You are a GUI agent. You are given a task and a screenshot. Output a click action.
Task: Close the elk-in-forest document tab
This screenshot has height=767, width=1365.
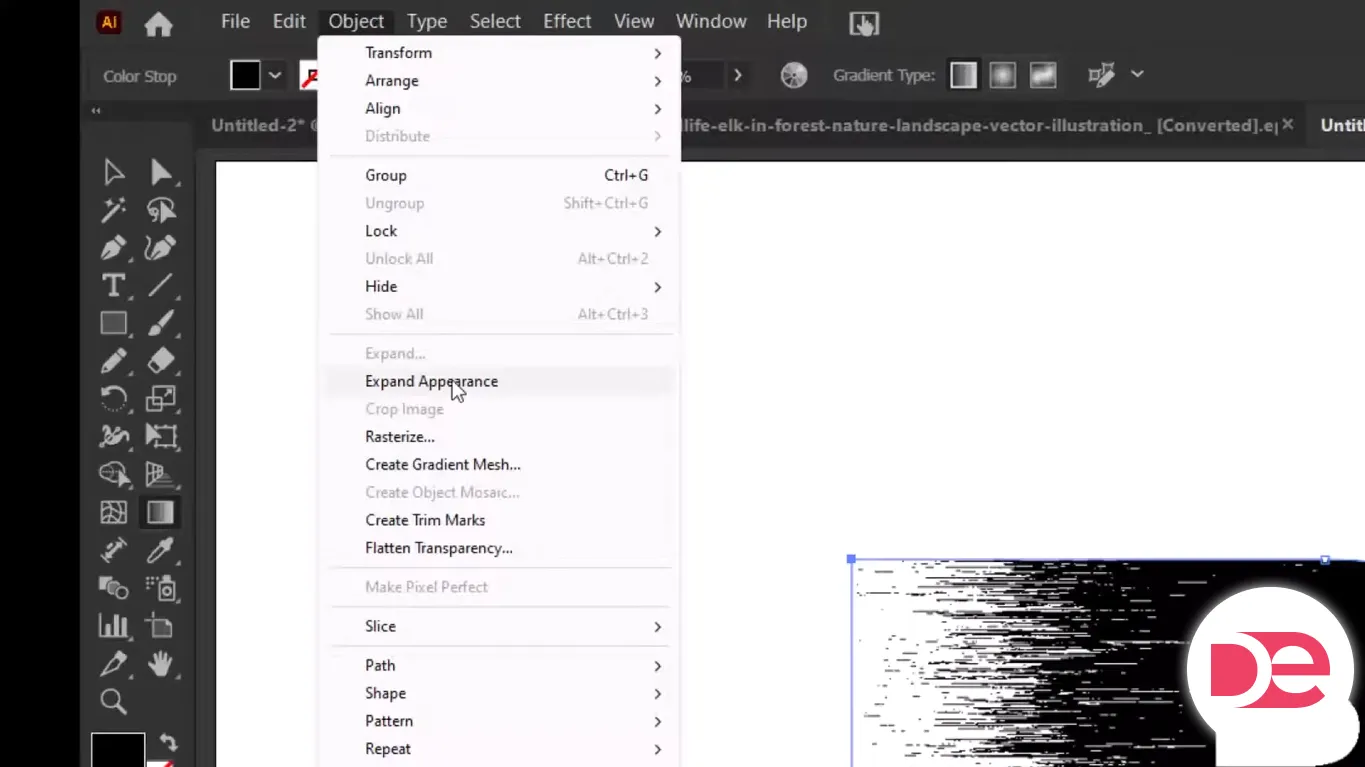tap(1288, 124)
